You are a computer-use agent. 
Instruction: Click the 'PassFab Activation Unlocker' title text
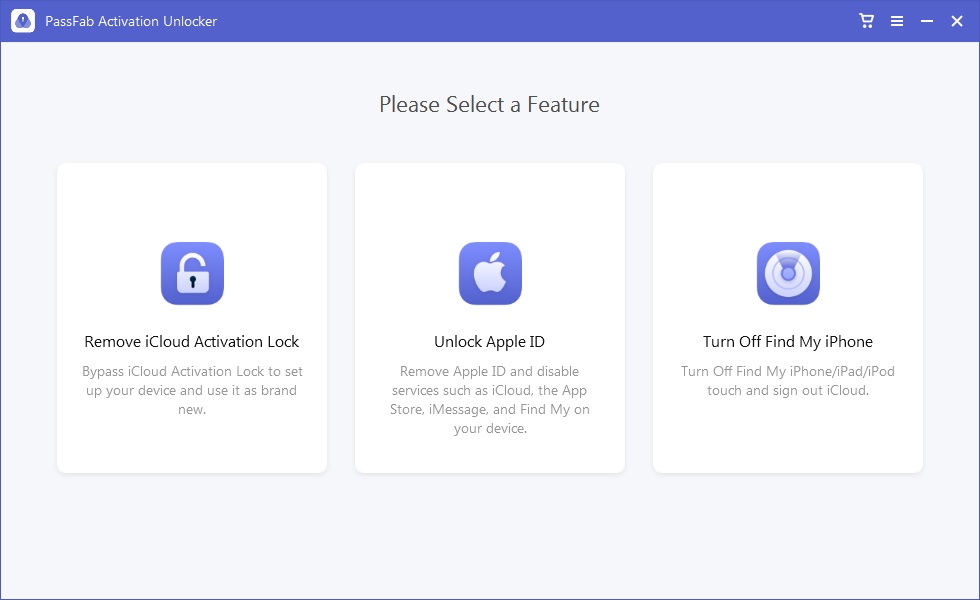click(131, 21)
